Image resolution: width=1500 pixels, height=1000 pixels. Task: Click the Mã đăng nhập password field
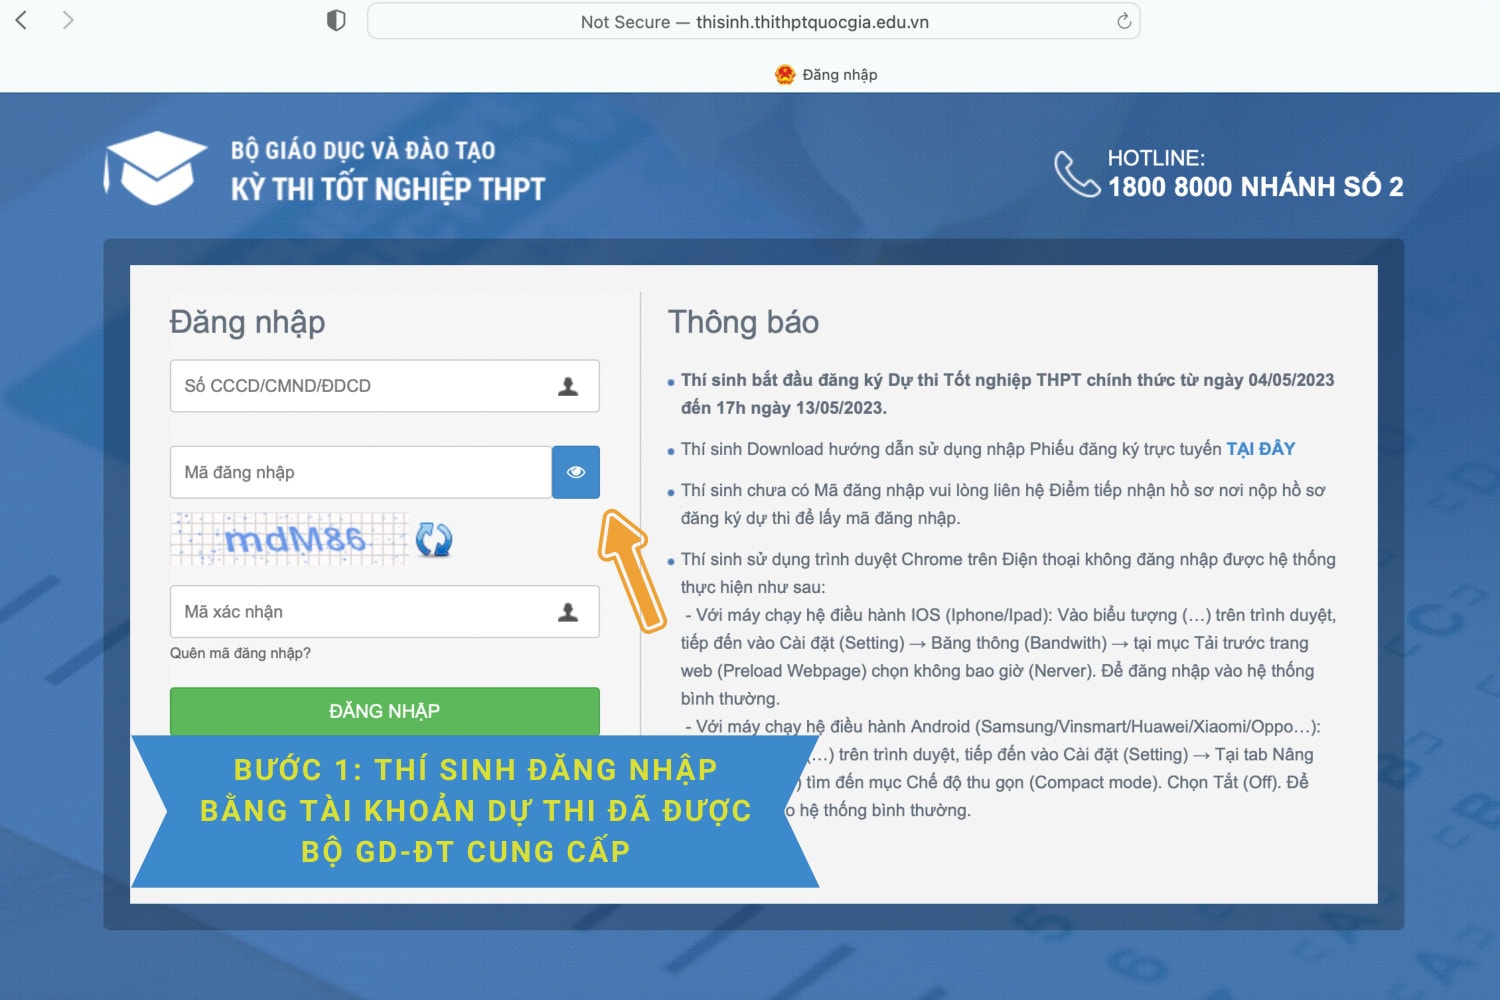(x=361, y=472)
